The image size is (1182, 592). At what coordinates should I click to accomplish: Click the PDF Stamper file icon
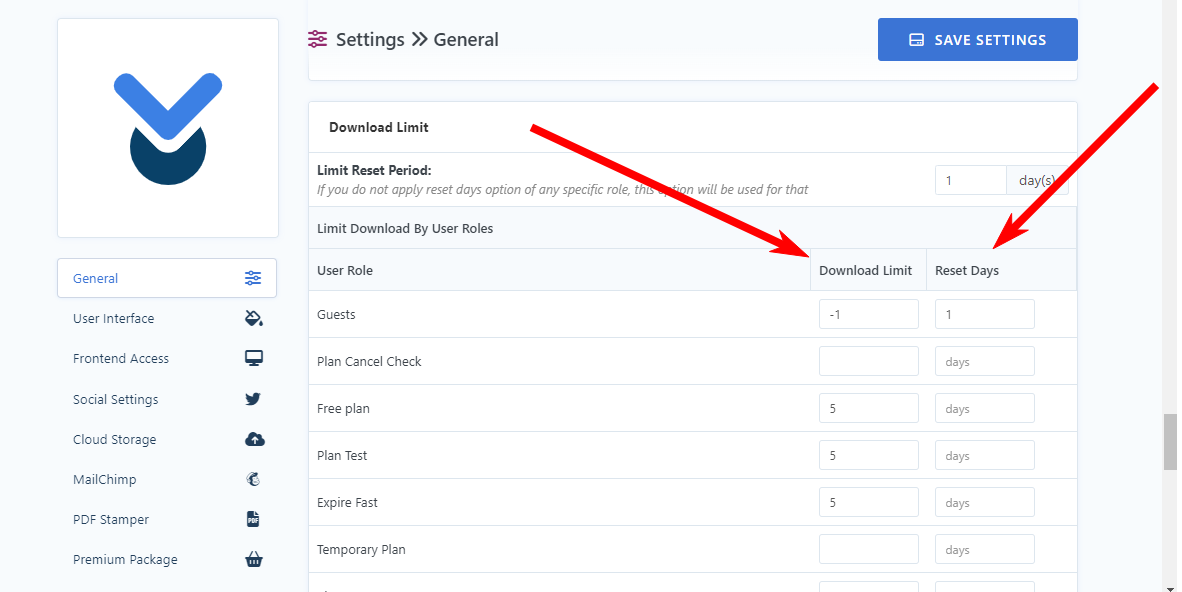253,519
